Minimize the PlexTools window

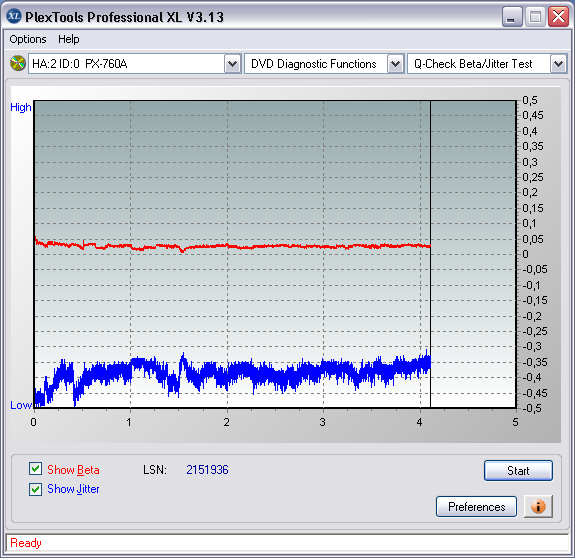512,17
